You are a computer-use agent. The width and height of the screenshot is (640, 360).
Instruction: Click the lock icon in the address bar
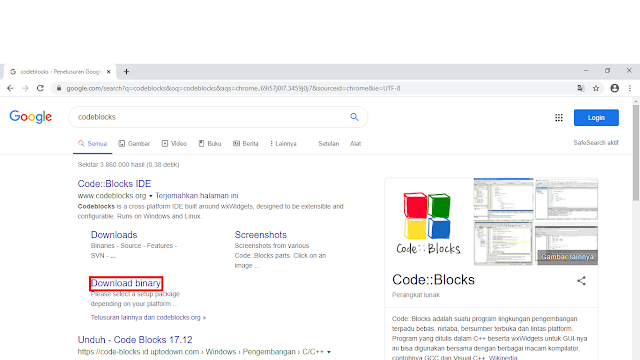(x=59, y=88)
